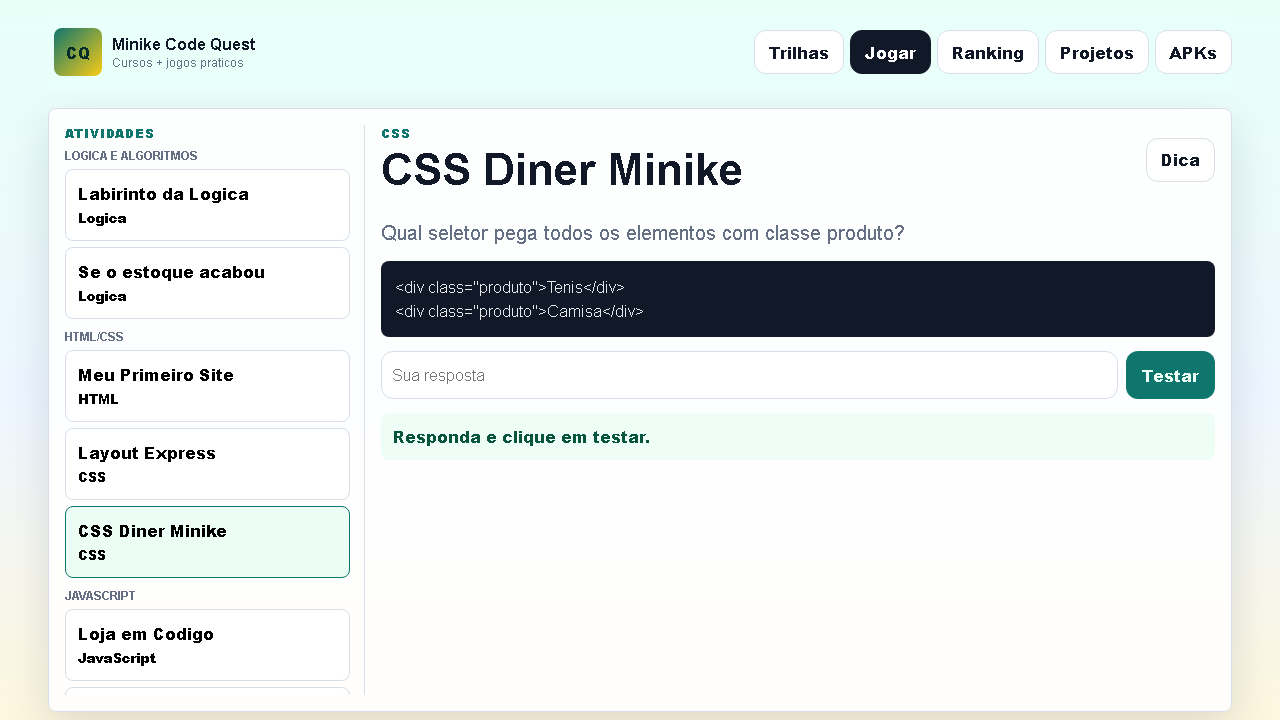Open the Se o estoque acabou activity

tap(207, 283)
